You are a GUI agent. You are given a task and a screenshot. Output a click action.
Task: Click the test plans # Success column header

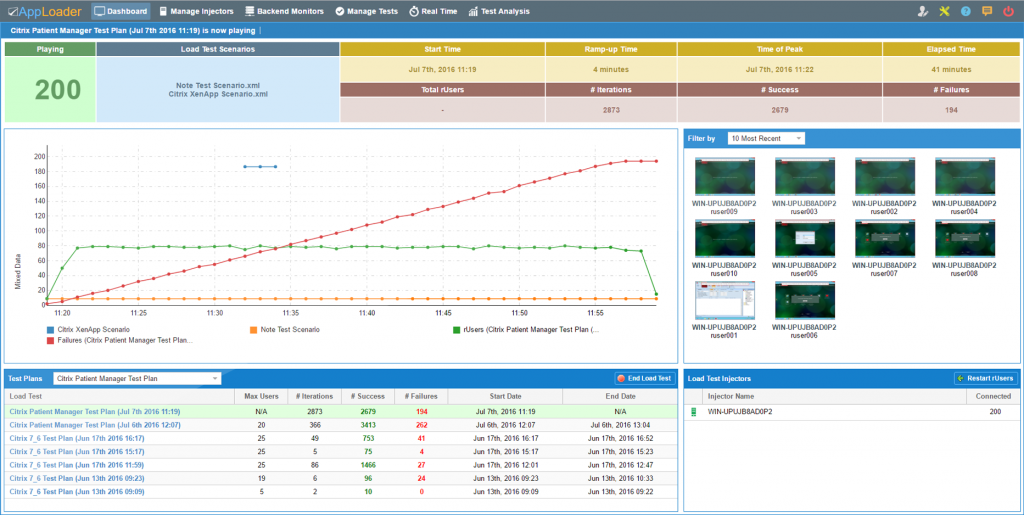click(x=368, y=396)
